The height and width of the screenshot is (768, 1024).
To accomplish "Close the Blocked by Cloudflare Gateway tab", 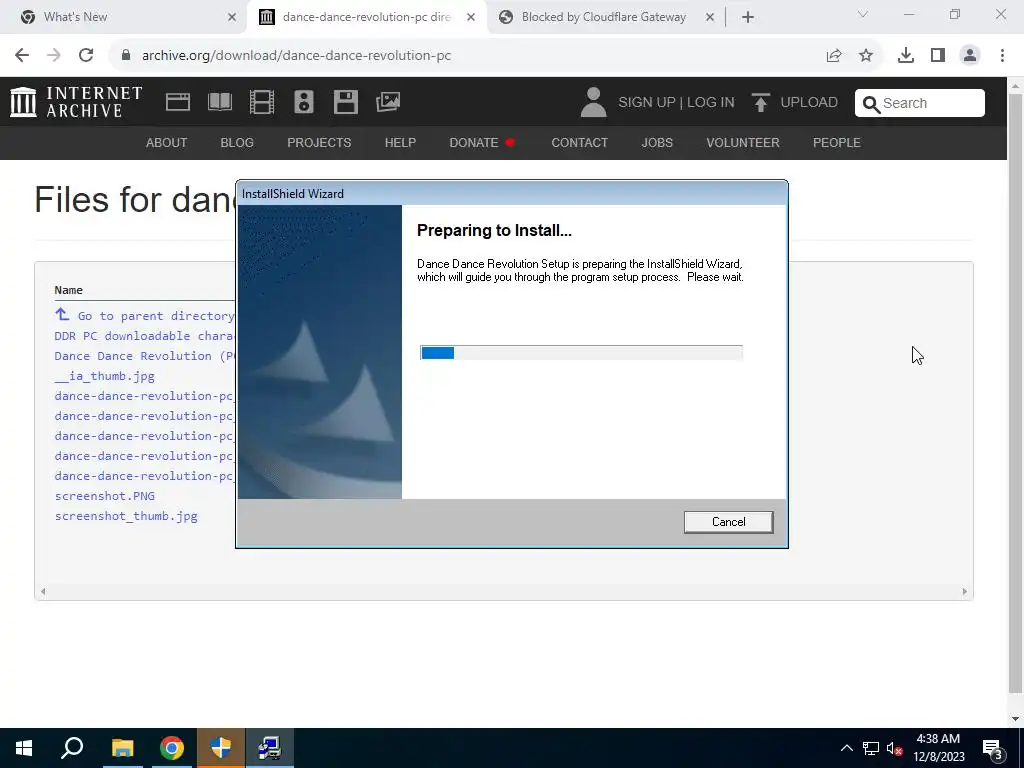I will click(x=710, y=18).
